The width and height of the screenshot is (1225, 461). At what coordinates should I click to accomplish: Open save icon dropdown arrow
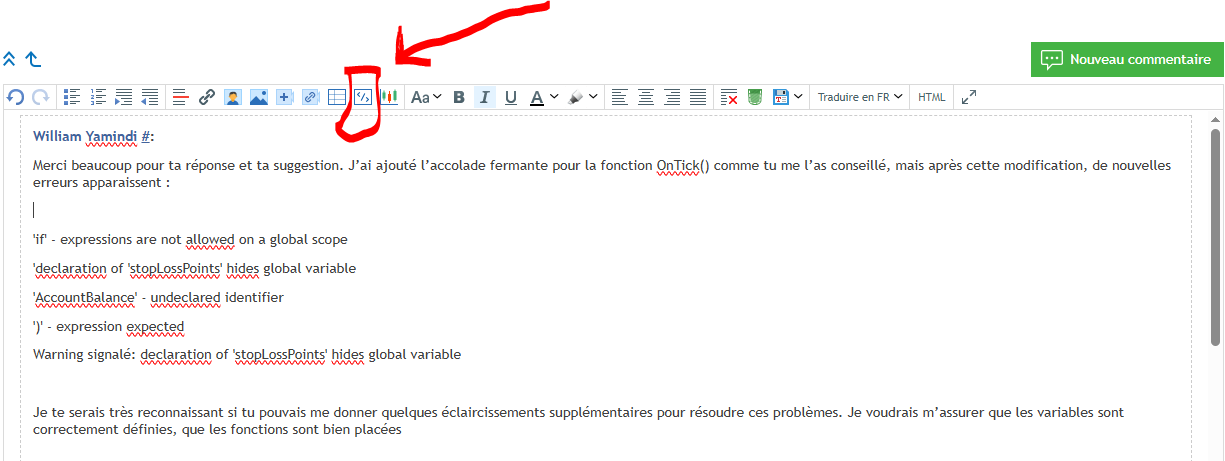pyautogui.click(x=798, y=97)
